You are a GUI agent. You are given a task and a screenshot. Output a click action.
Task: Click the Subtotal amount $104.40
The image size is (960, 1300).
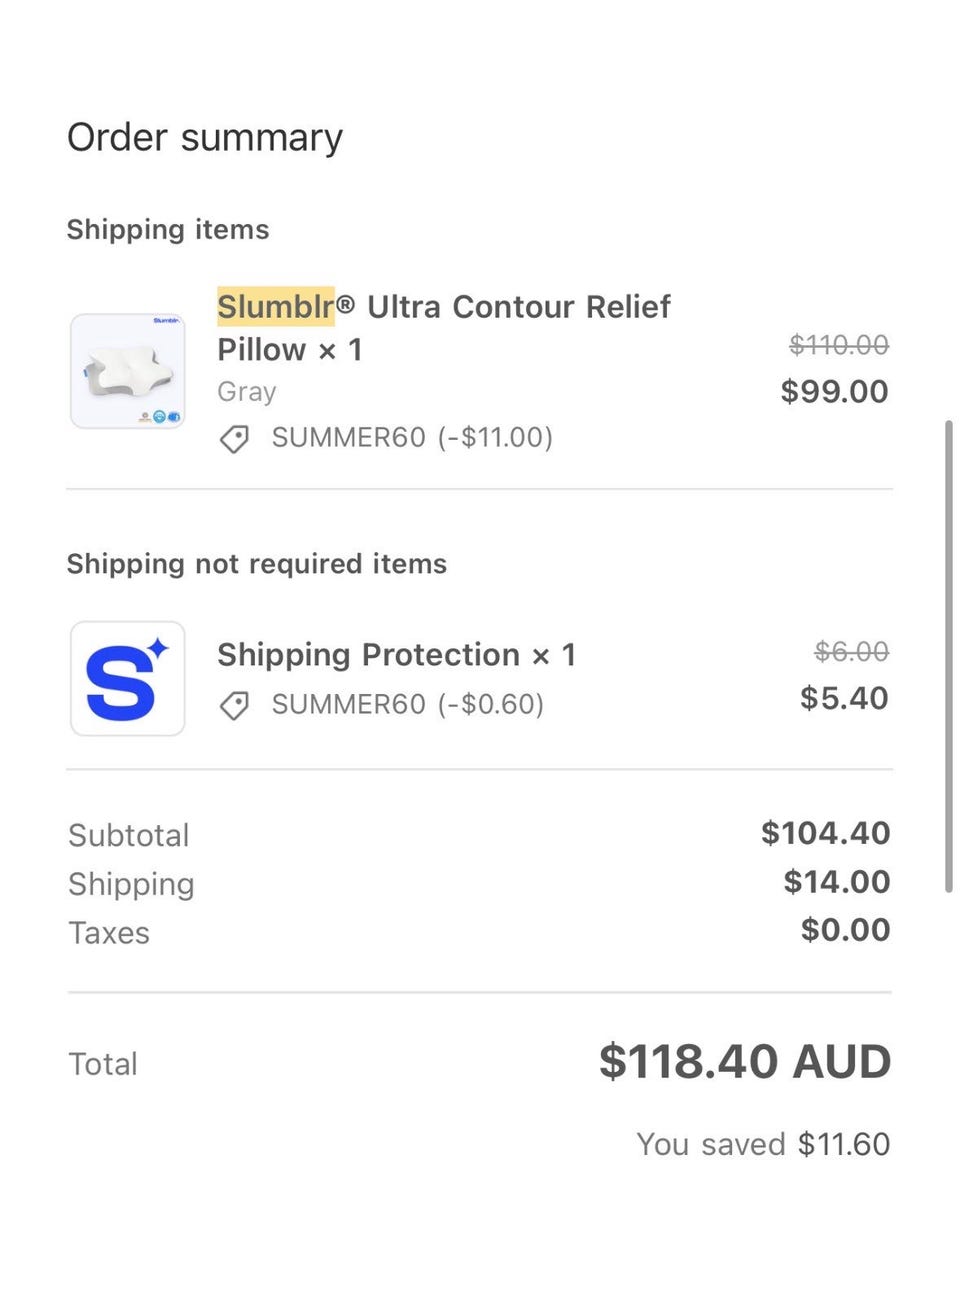click(825, 833)
